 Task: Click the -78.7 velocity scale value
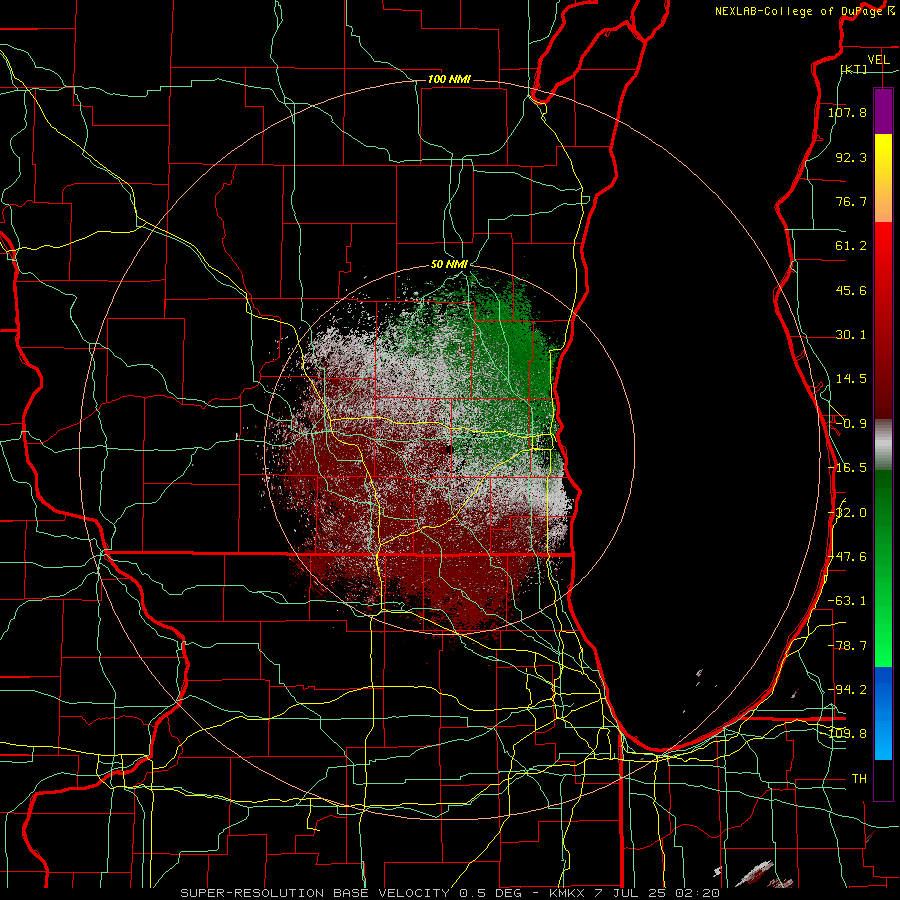(x=847, y=646)
